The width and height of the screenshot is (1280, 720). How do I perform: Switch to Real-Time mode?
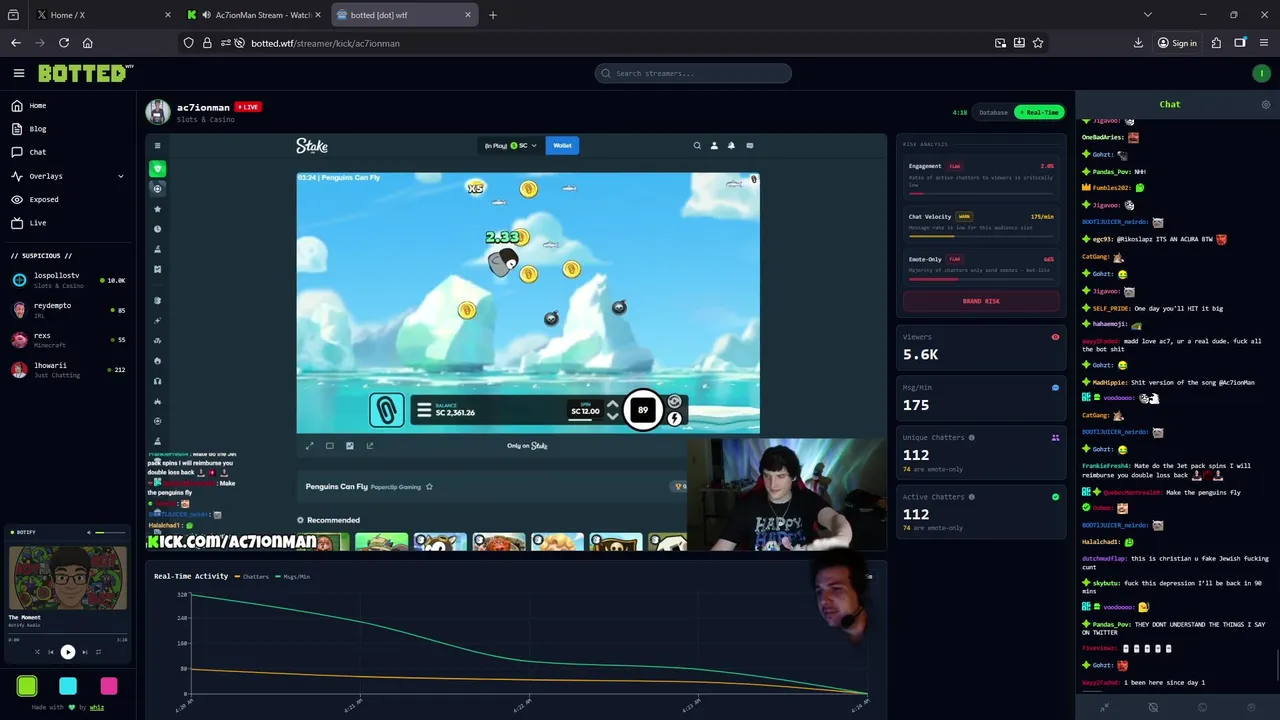pyautogui.click(x=1039, y=112)
